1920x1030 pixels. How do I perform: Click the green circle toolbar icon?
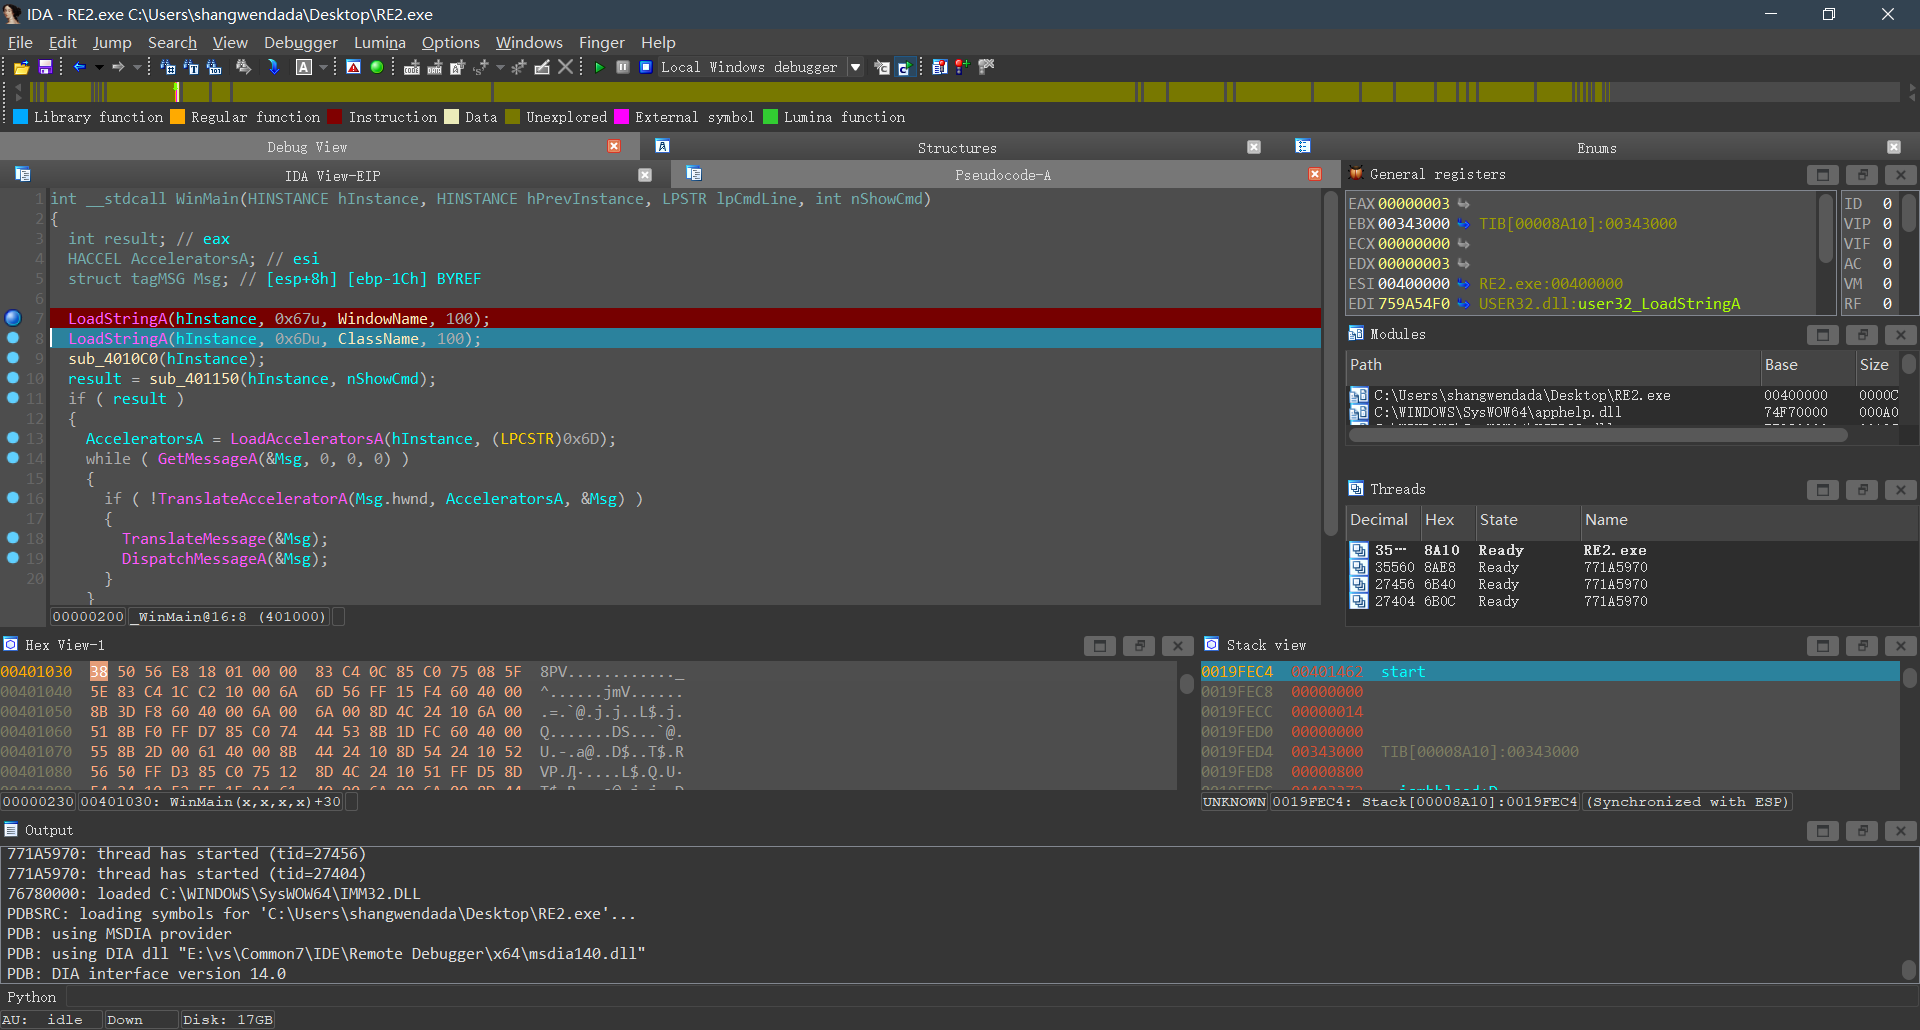(377, 67)
